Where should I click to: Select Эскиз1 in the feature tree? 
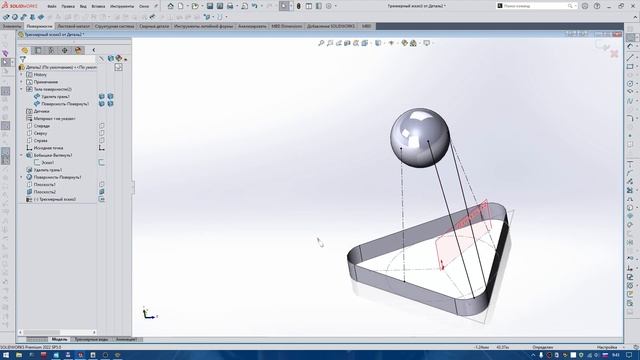point(47,163)
